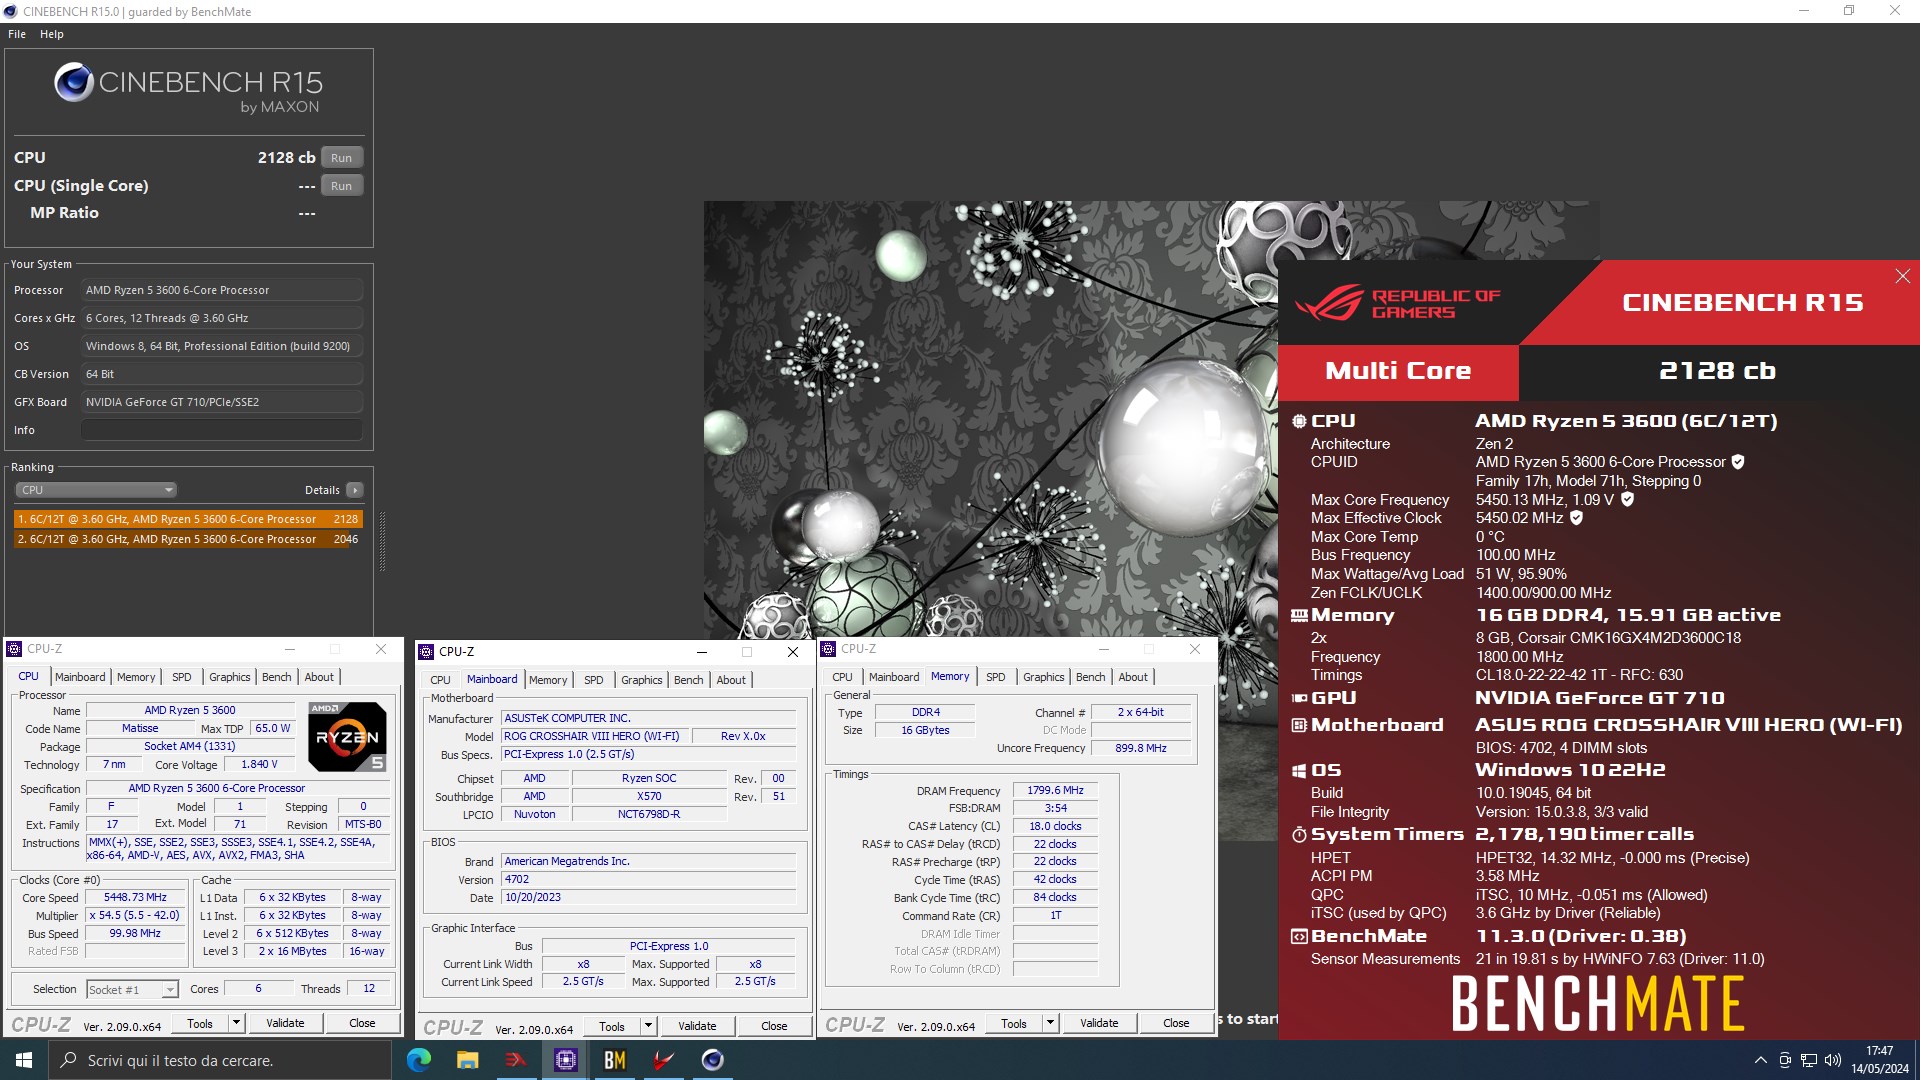Click the Memory icon in BenchMate overlay
This screenshot has width=1920, height=1080.
point(1299,615)
